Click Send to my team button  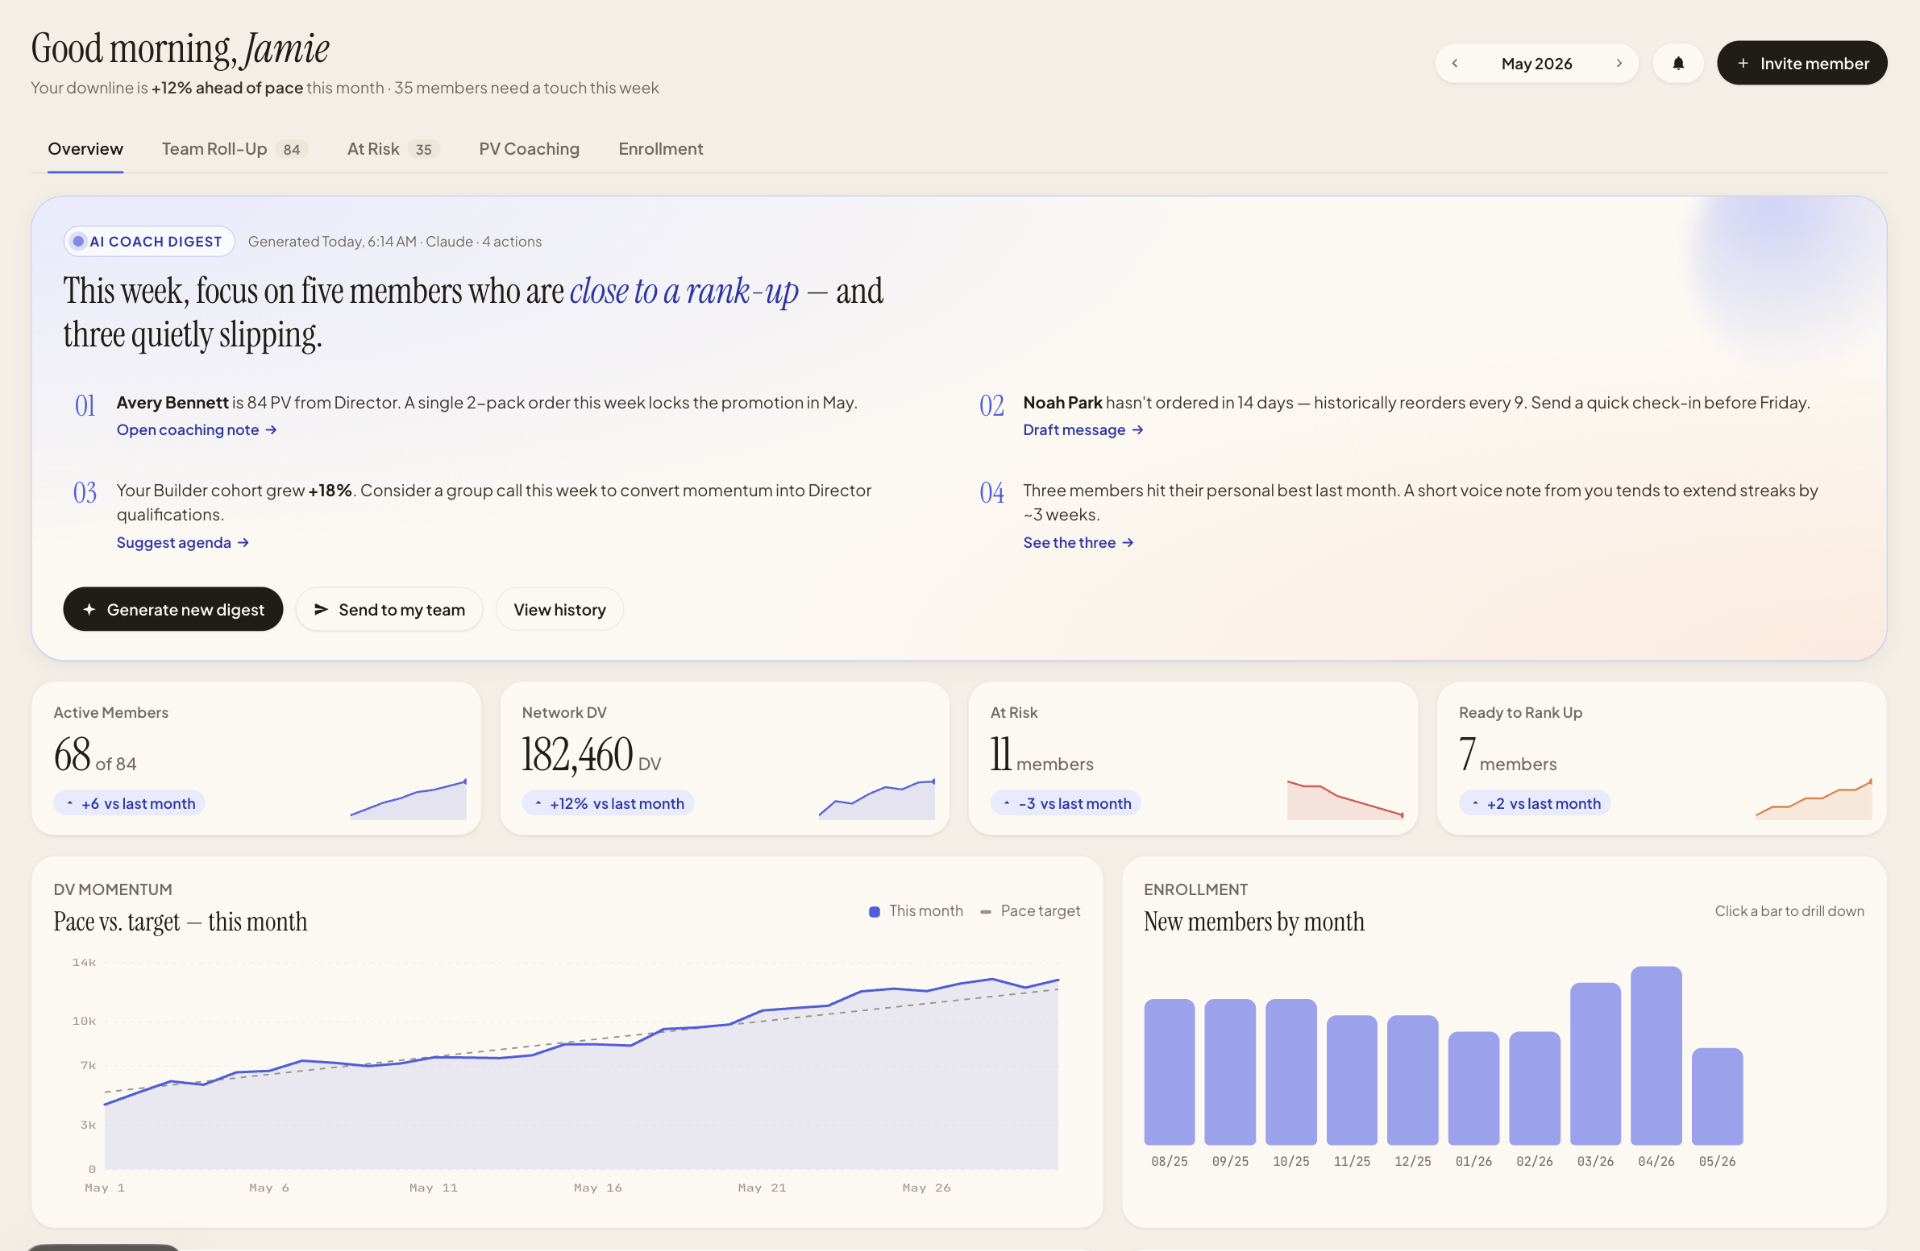pos(389,609)
